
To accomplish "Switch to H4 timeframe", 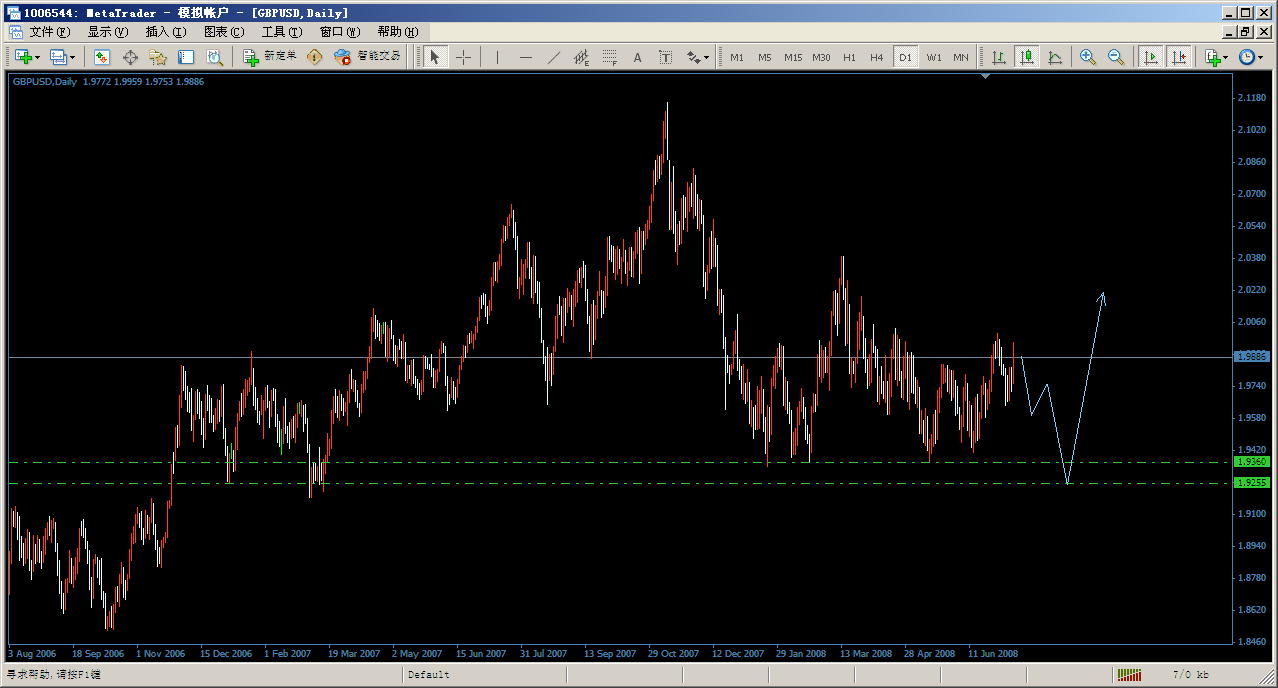I will [877, 57].
